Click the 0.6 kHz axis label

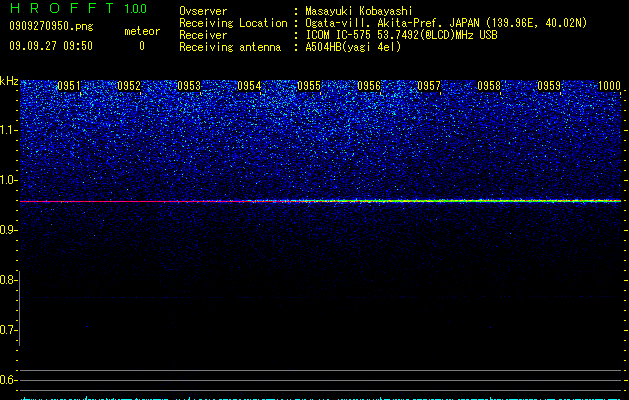tap(9, 380)
